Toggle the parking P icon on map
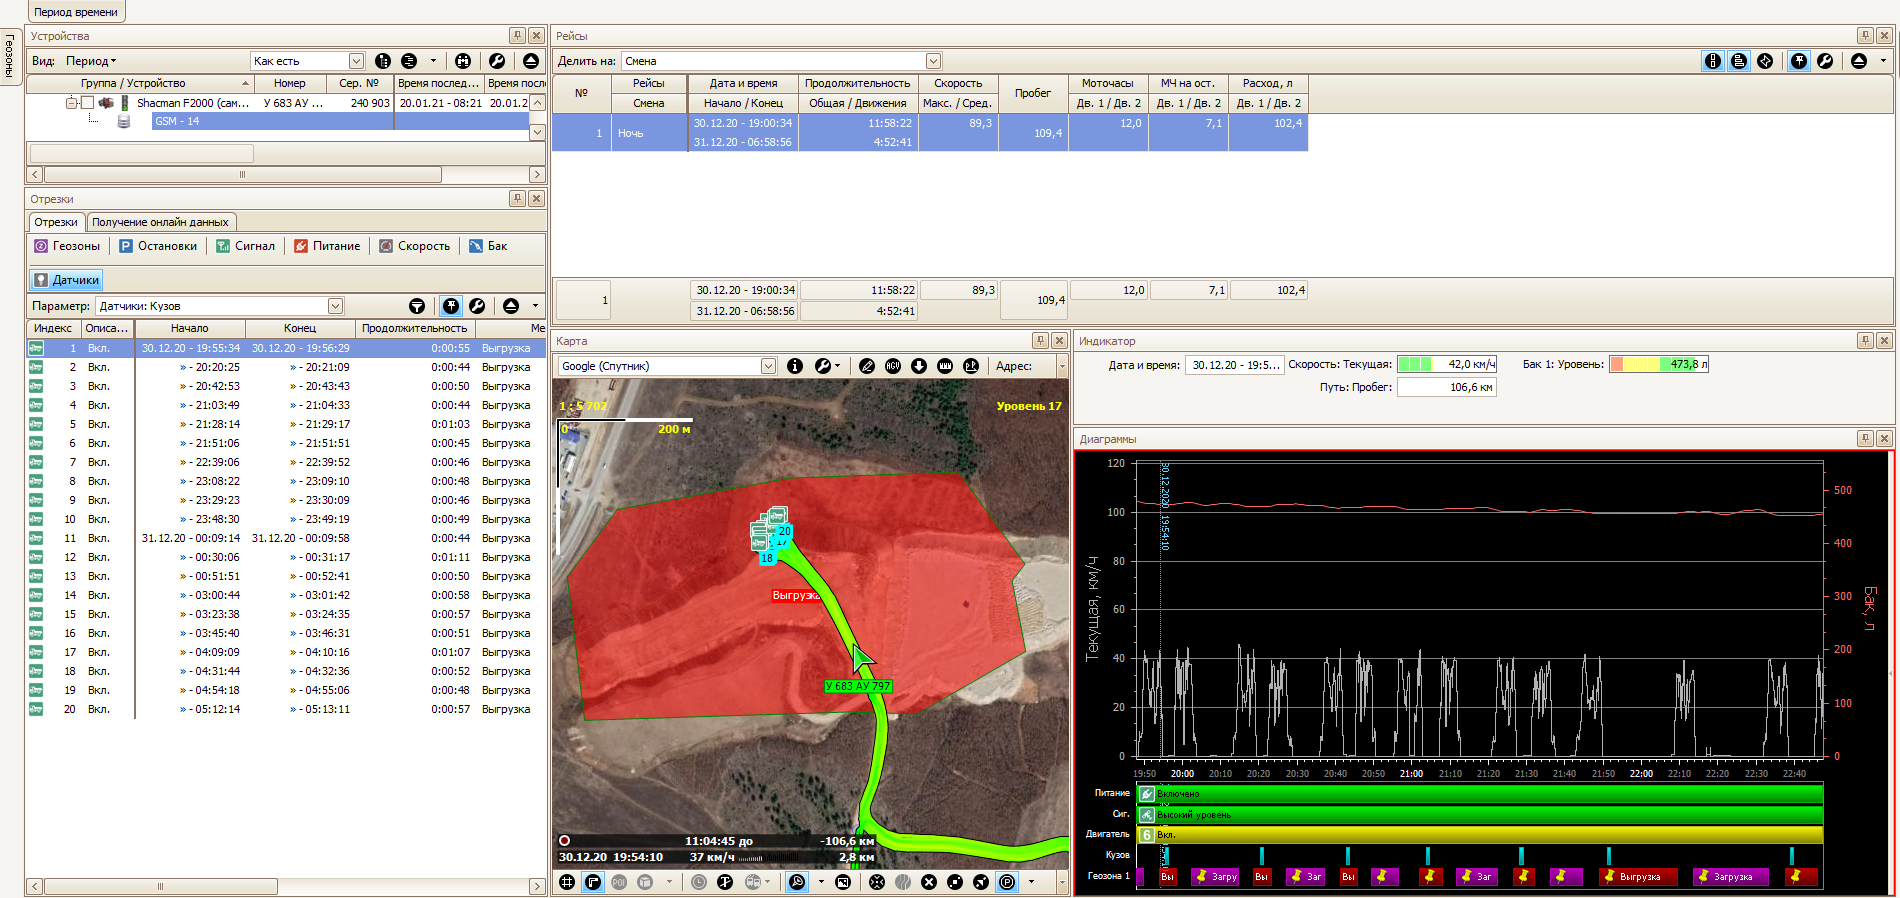This screenshot has height=898, width=1900. (1007, 882)
